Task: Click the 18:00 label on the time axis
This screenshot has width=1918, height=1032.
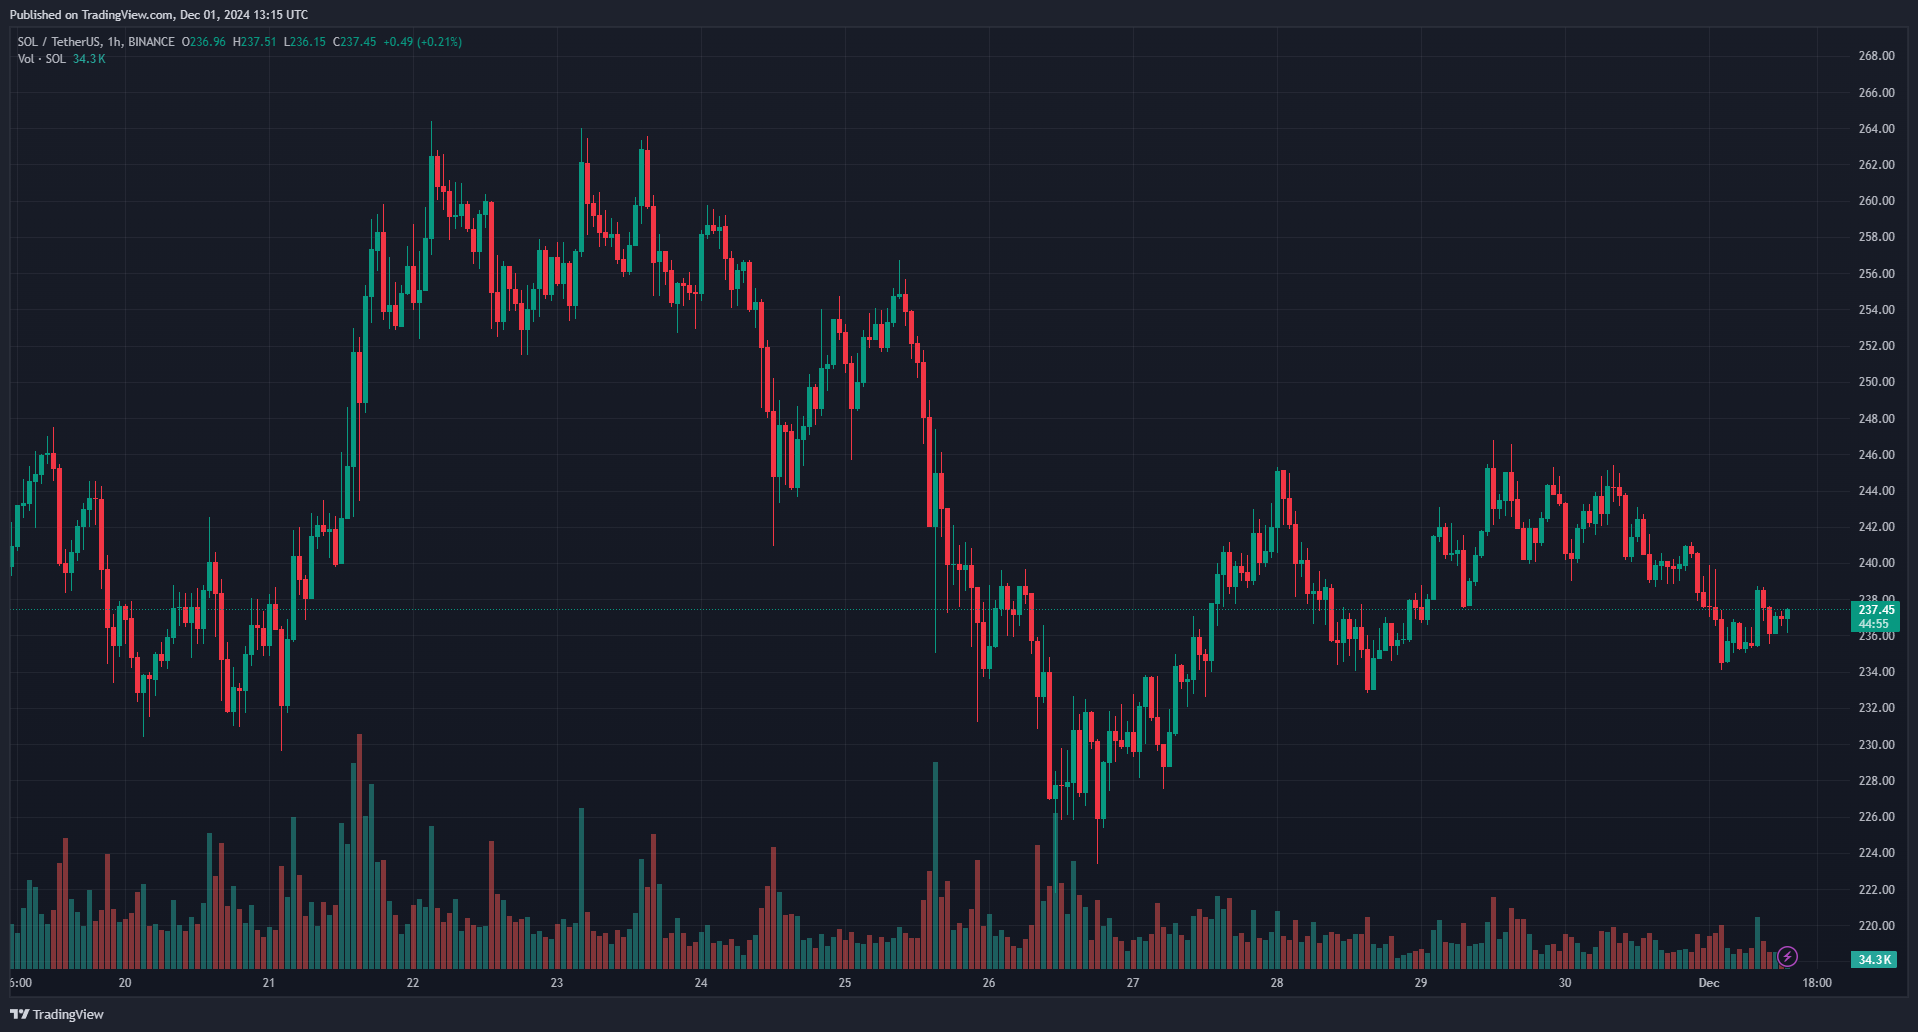Action: click(1817, 983)
